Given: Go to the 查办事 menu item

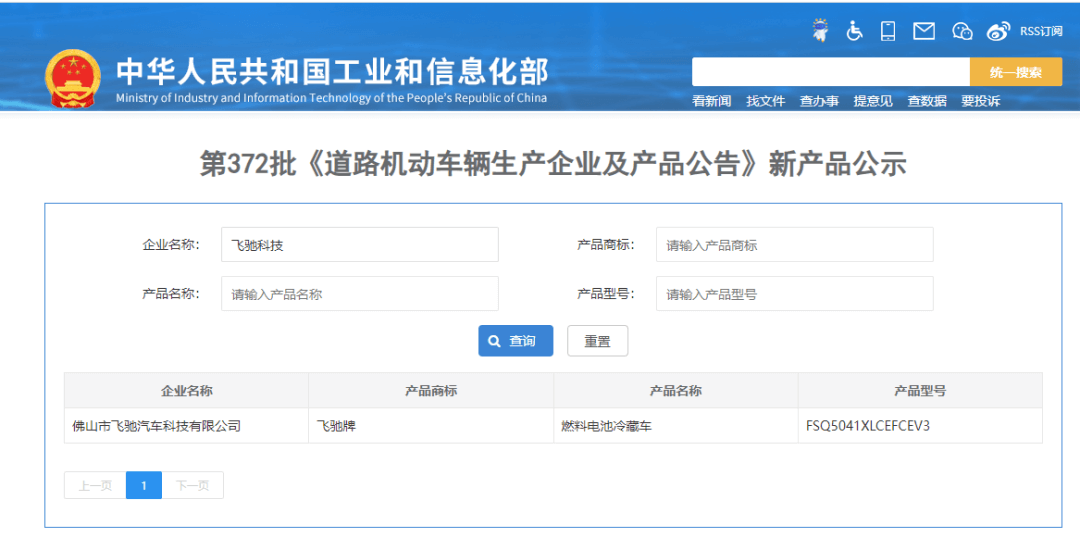Looking at the screenshot, I should click(819, 101).
